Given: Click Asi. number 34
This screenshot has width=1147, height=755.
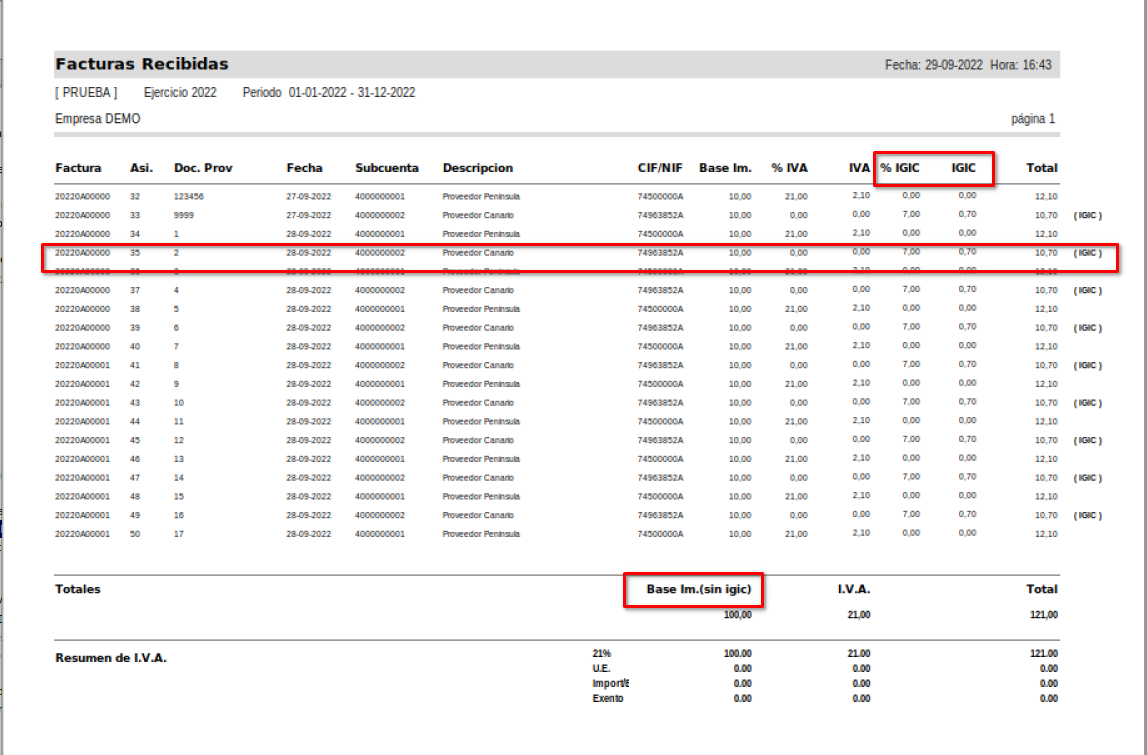Looking at the screenshot, I should tap(135, 234).
